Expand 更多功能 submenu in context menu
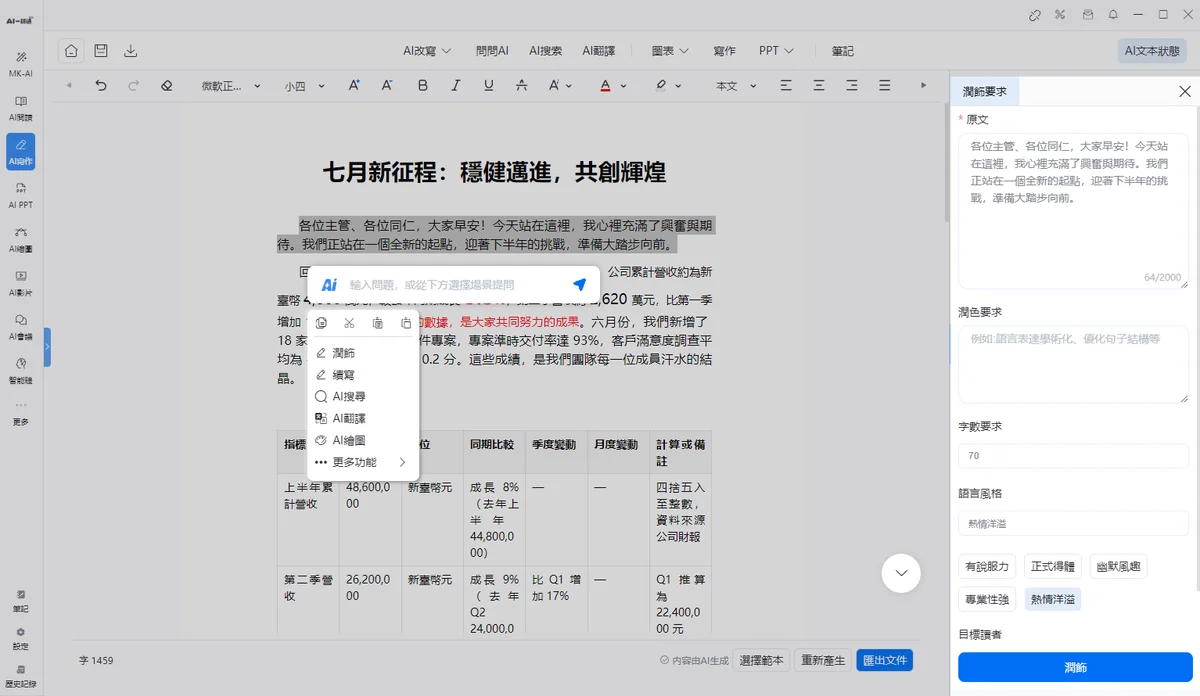This screenshot has height=696, width=1200. [362, 462]
